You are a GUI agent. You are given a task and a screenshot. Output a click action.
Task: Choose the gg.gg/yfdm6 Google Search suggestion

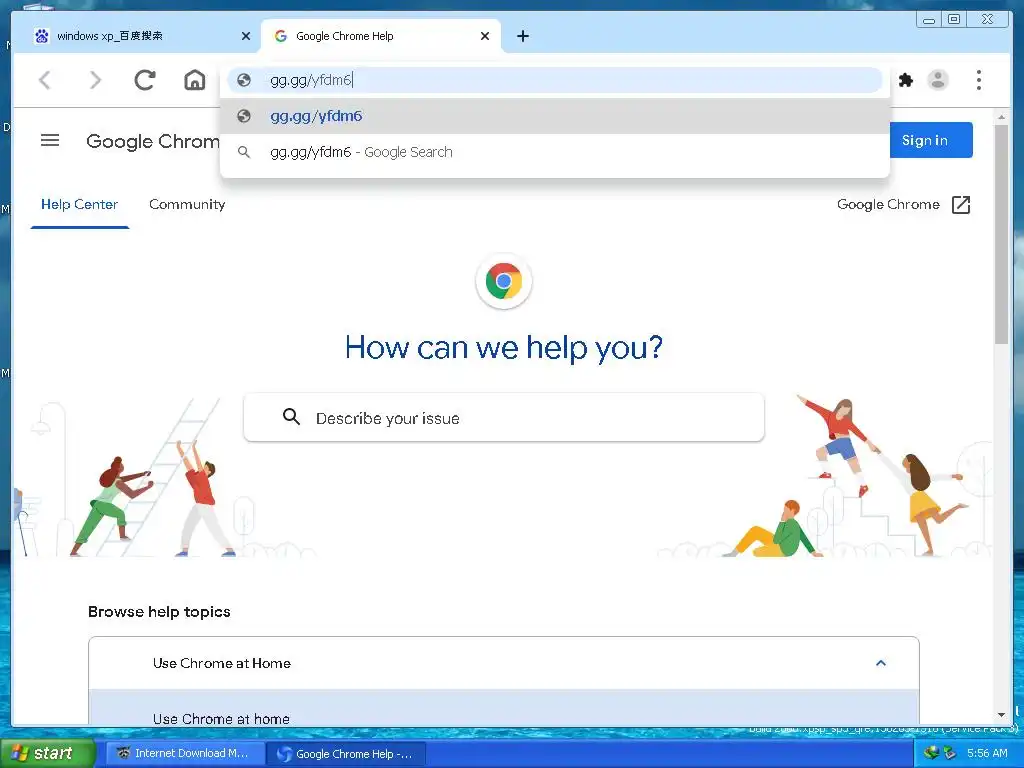(555, 152)
